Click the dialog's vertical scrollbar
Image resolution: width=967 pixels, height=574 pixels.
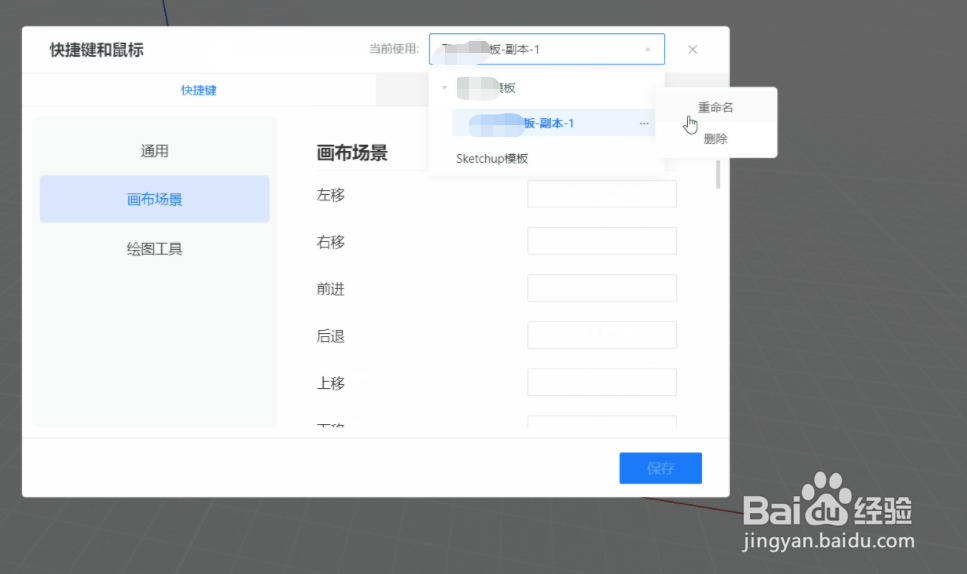coord(718,174)
